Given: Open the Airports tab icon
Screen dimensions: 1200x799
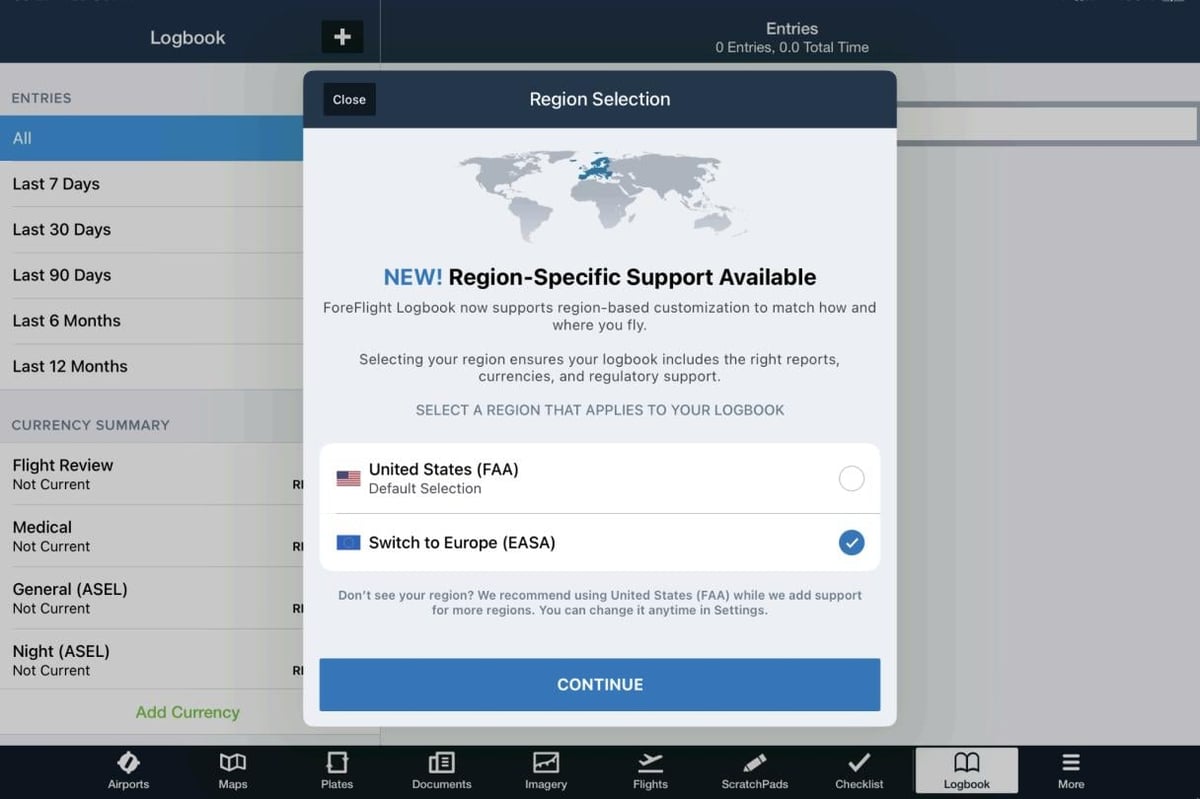Looking at the screenshot, I should click(128, 769).
